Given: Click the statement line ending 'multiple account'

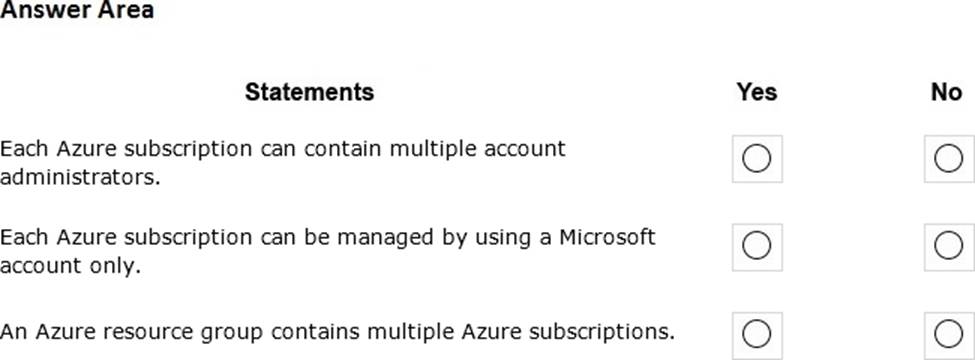Looking at the screenshot, I should point(283,149).
